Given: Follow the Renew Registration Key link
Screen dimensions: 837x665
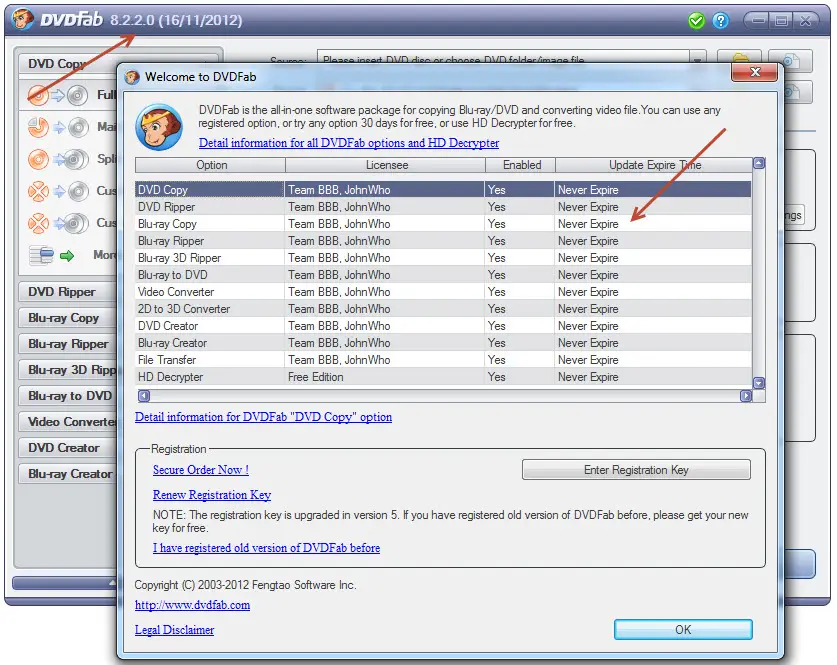Looking at the screenshot, I should coord(212,495).
